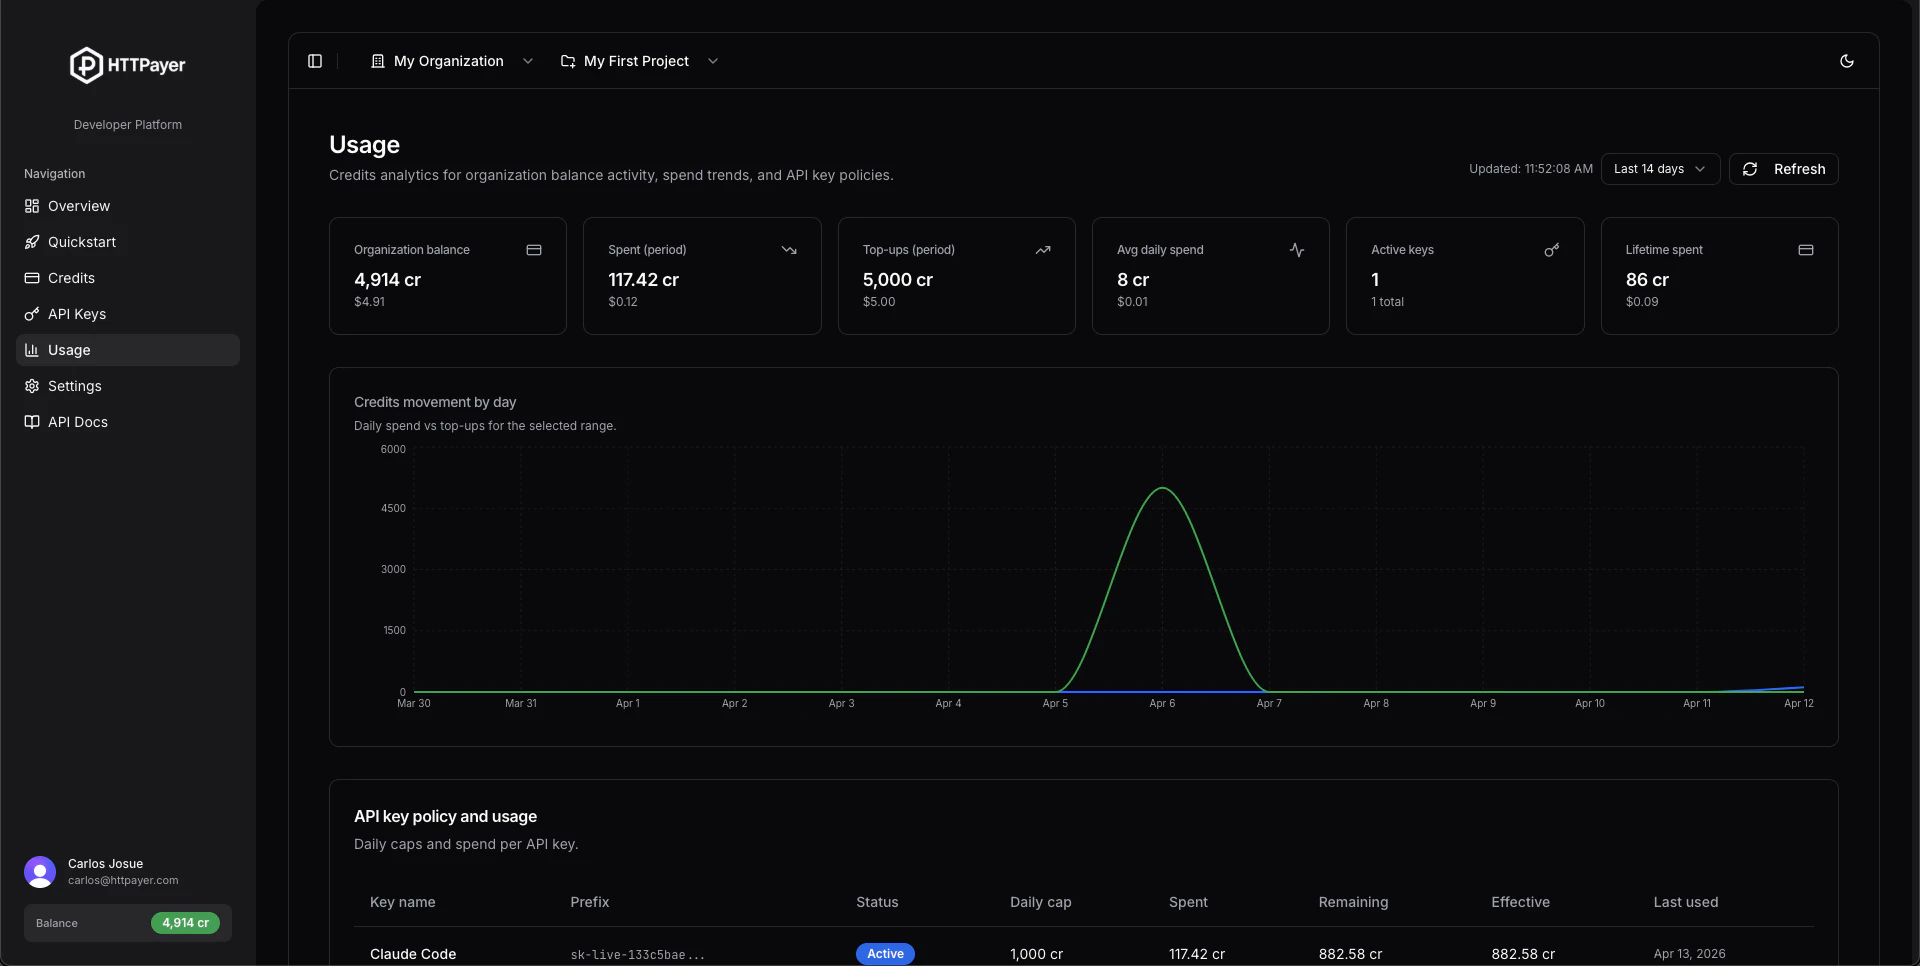Select Usage in the navigation menu
Screen dimensions: 1920x966
pos(67,350)
